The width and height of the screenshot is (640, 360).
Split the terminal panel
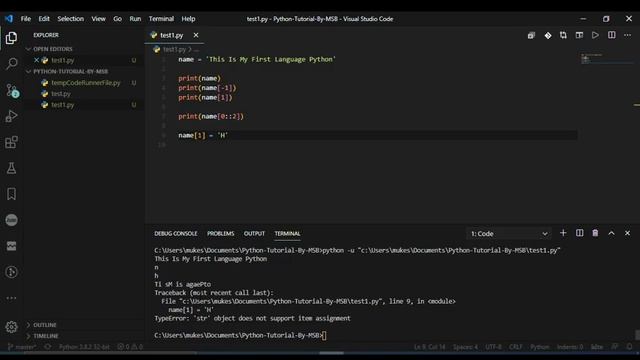pyautogui.click(x=579, y=233)
